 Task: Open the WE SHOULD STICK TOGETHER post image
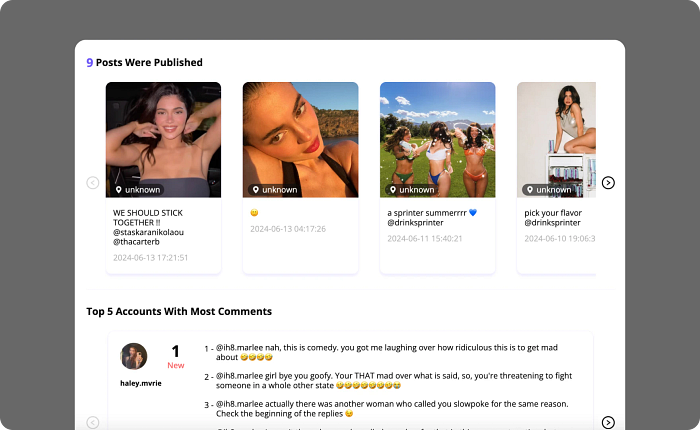pos(163,140)
